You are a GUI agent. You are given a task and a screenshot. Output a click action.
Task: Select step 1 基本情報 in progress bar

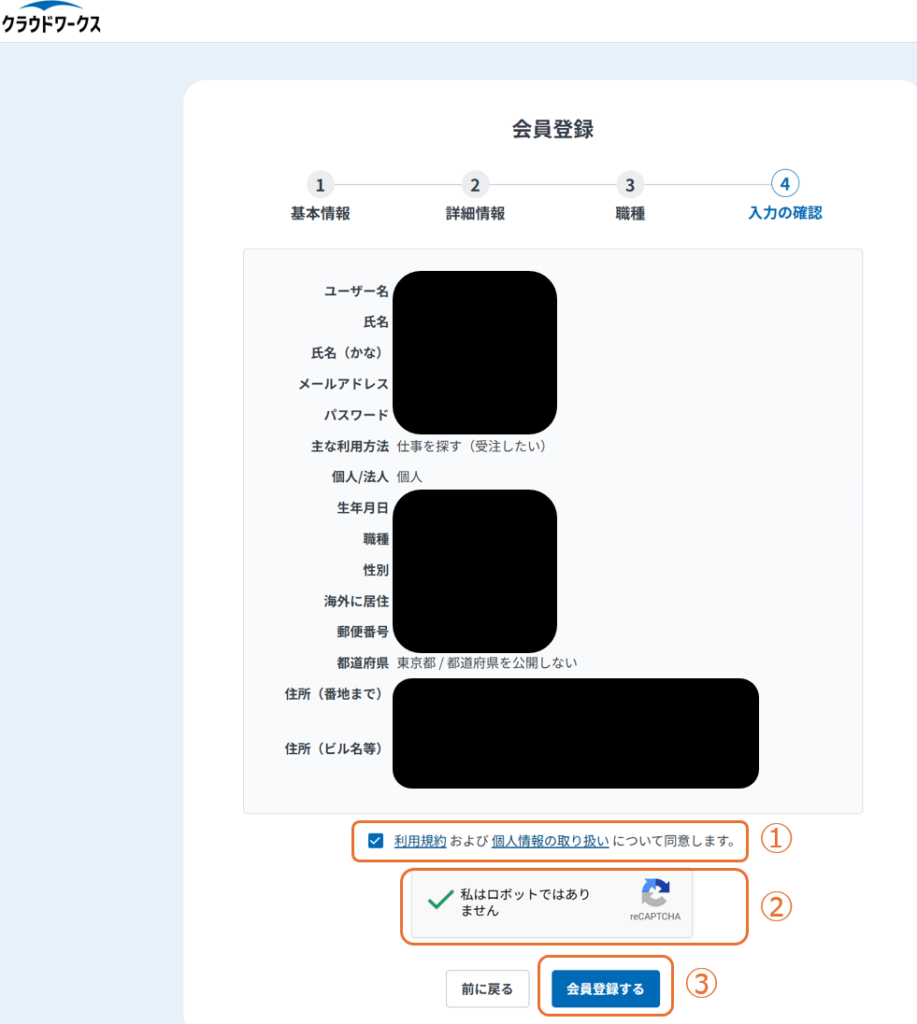pyautogui.click(x=320, y=196)
